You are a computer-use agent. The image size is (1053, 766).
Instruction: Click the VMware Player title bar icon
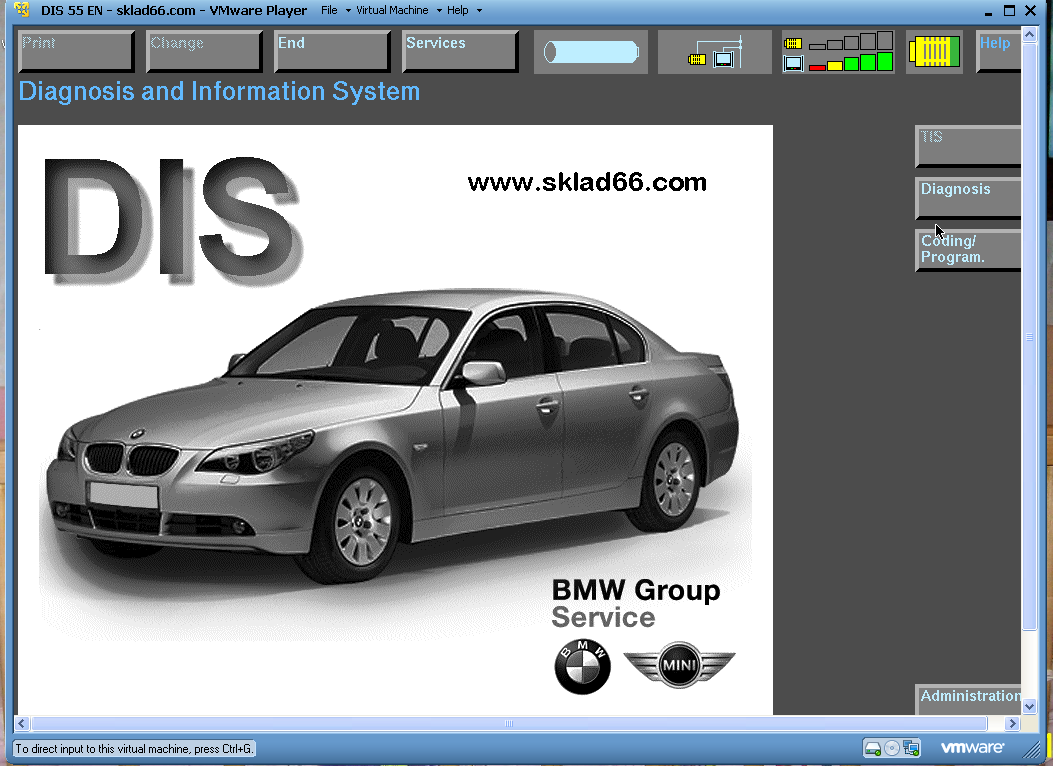[21, 10]
